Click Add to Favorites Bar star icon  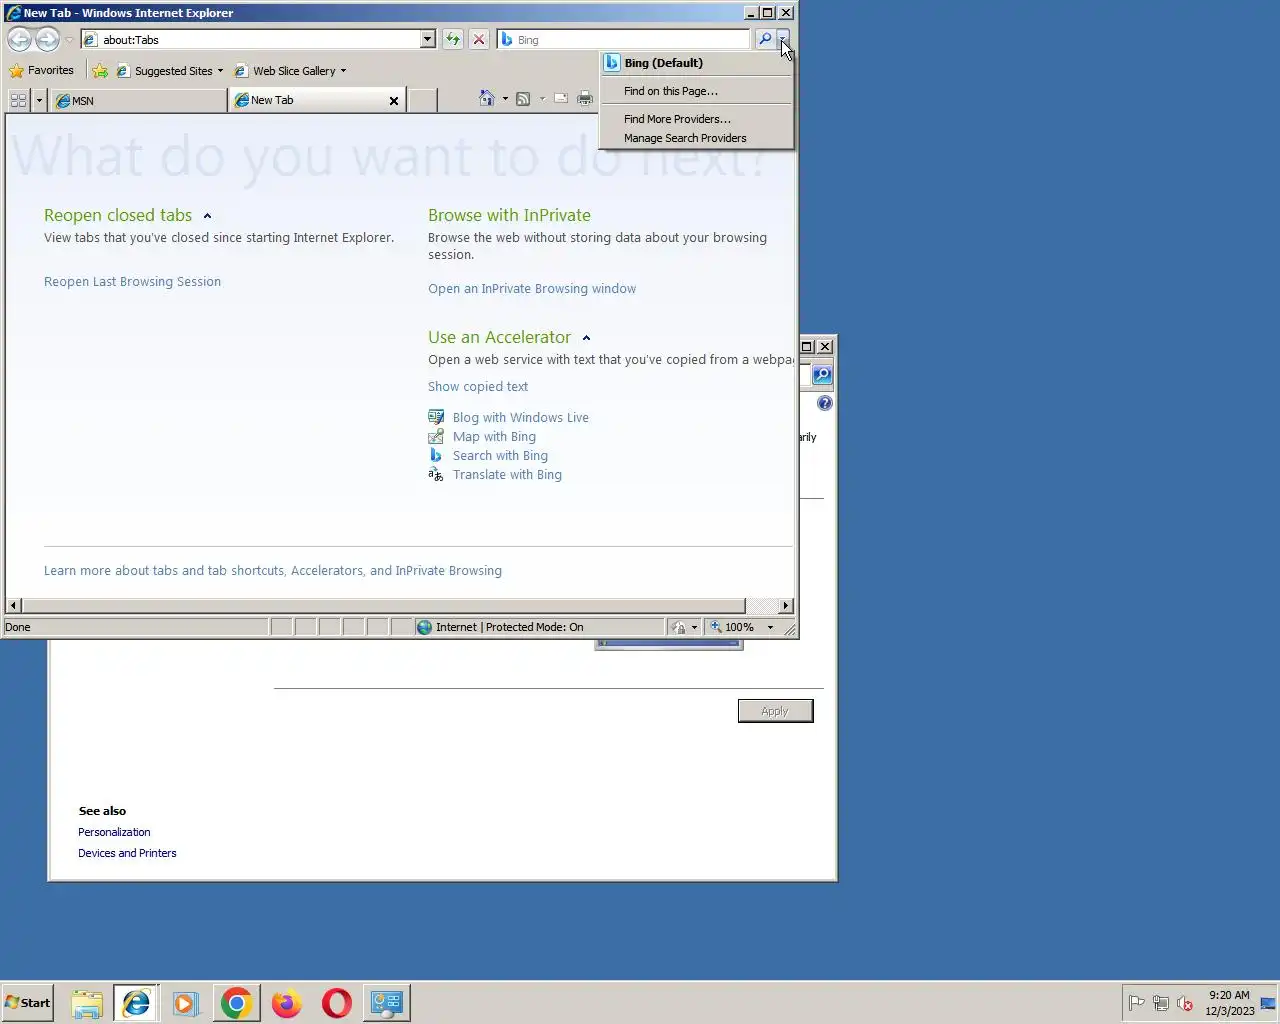pos(100,71)
